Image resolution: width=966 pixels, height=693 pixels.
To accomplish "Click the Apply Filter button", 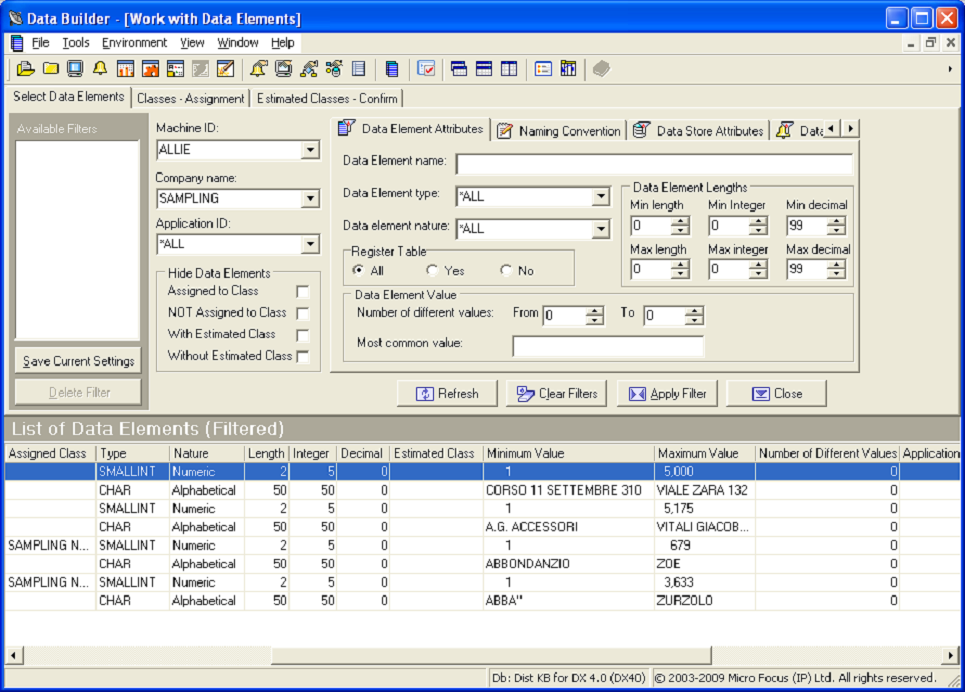I will [667, 393].
